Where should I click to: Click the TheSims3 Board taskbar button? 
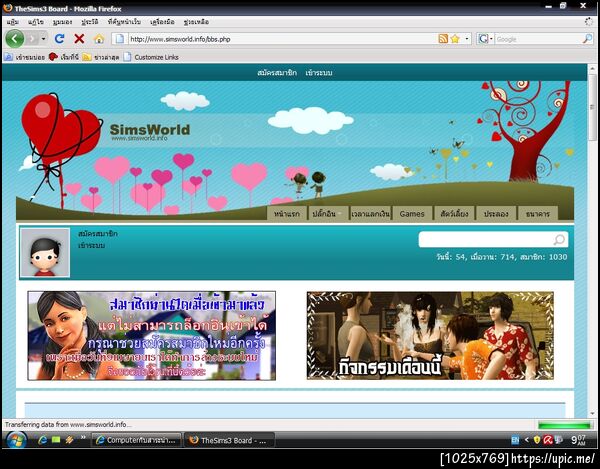coord(229,440)
